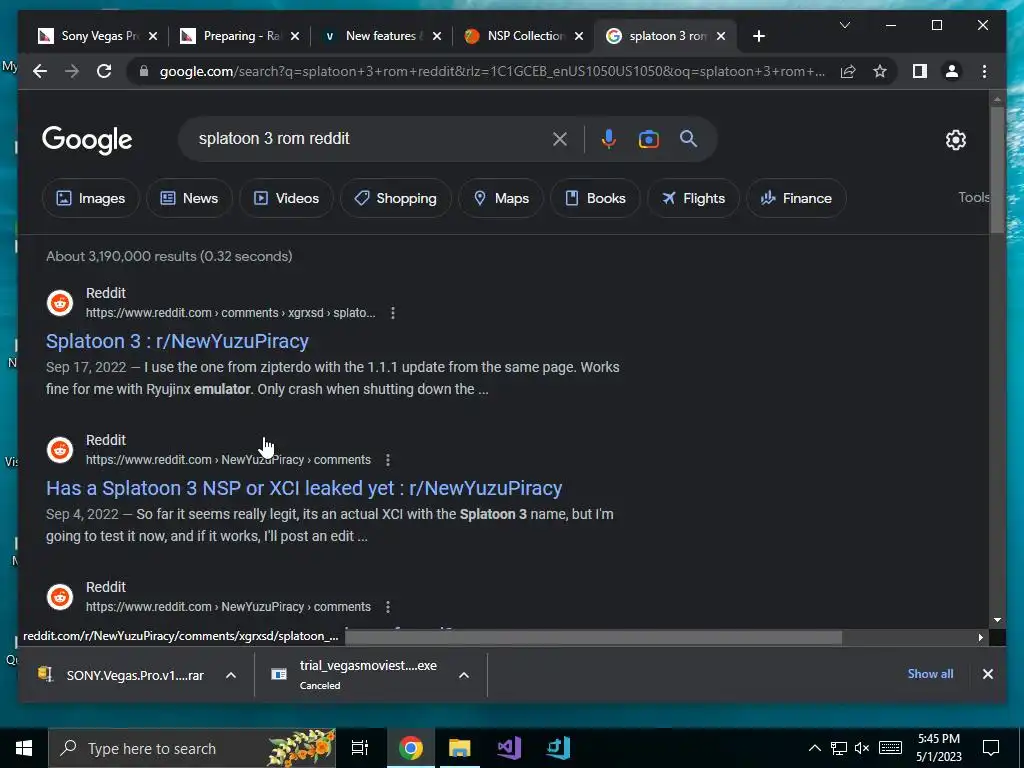Open File Explorer from the taskbar
This screenshot has width=1024, height=768.
pos(459,748)
